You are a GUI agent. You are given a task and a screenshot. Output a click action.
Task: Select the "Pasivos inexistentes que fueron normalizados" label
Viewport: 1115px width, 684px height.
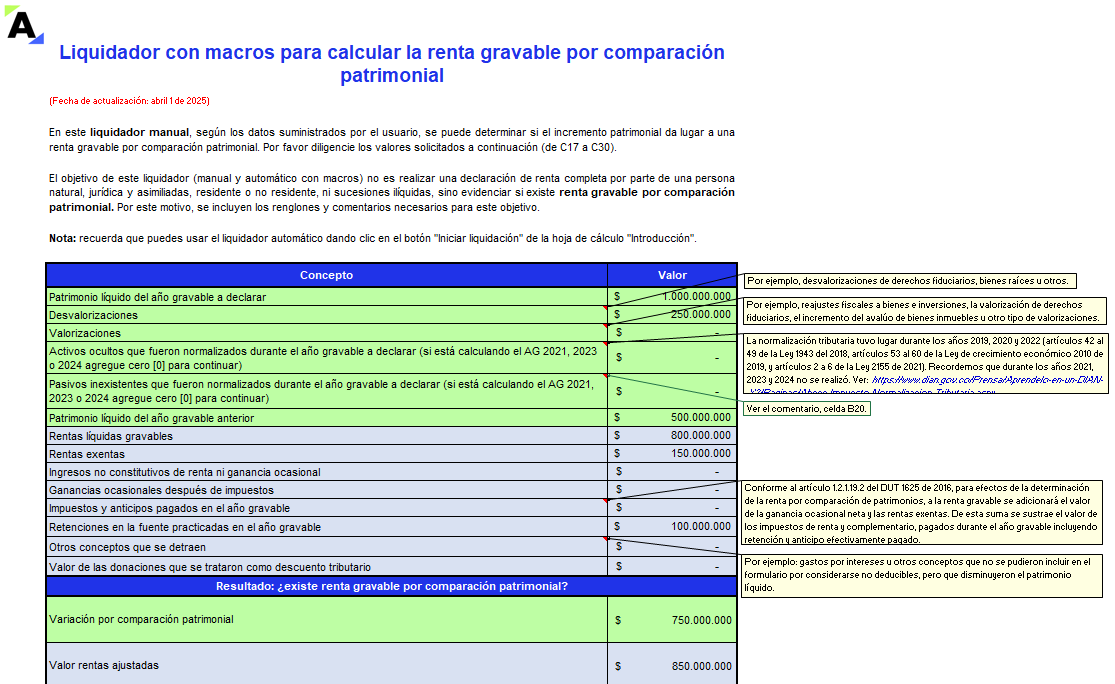click(326, 391)
